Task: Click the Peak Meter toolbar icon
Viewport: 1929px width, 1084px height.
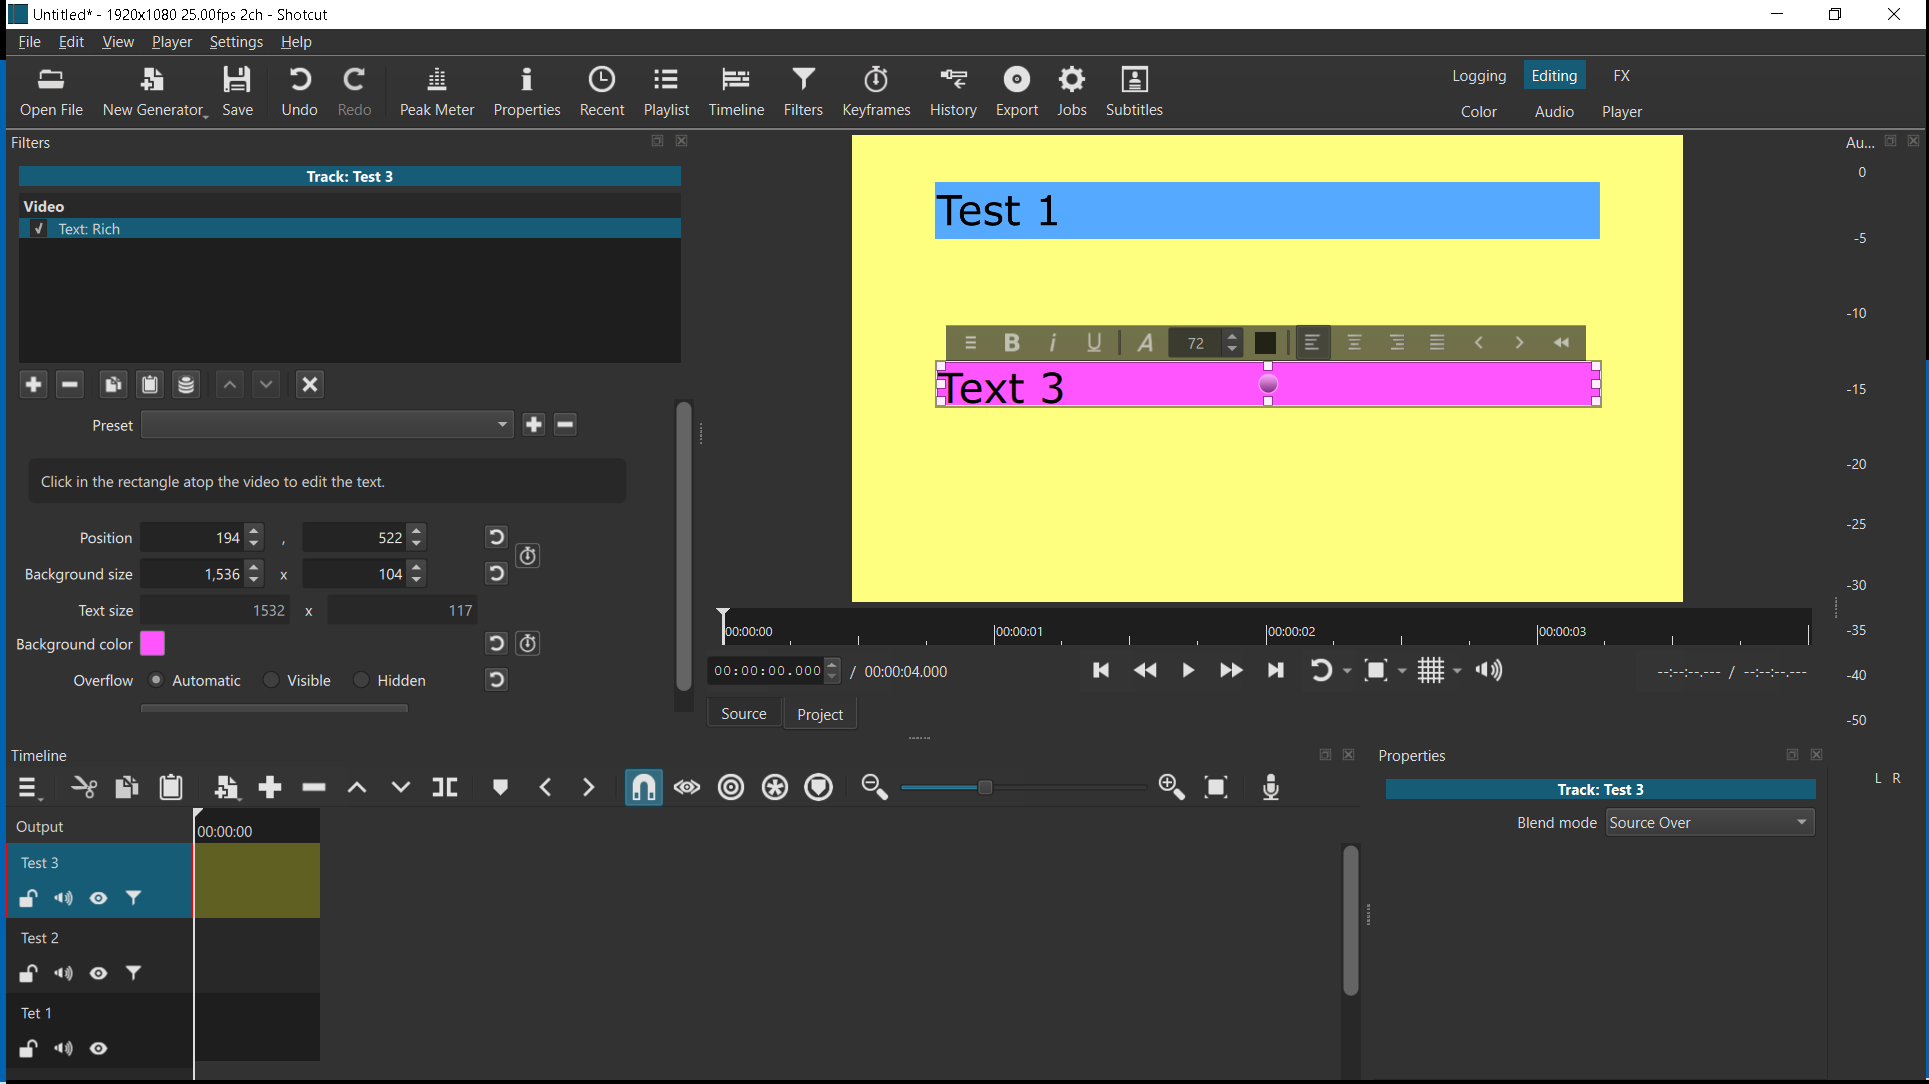Action: pyautogui.click(x=436, y=91)
